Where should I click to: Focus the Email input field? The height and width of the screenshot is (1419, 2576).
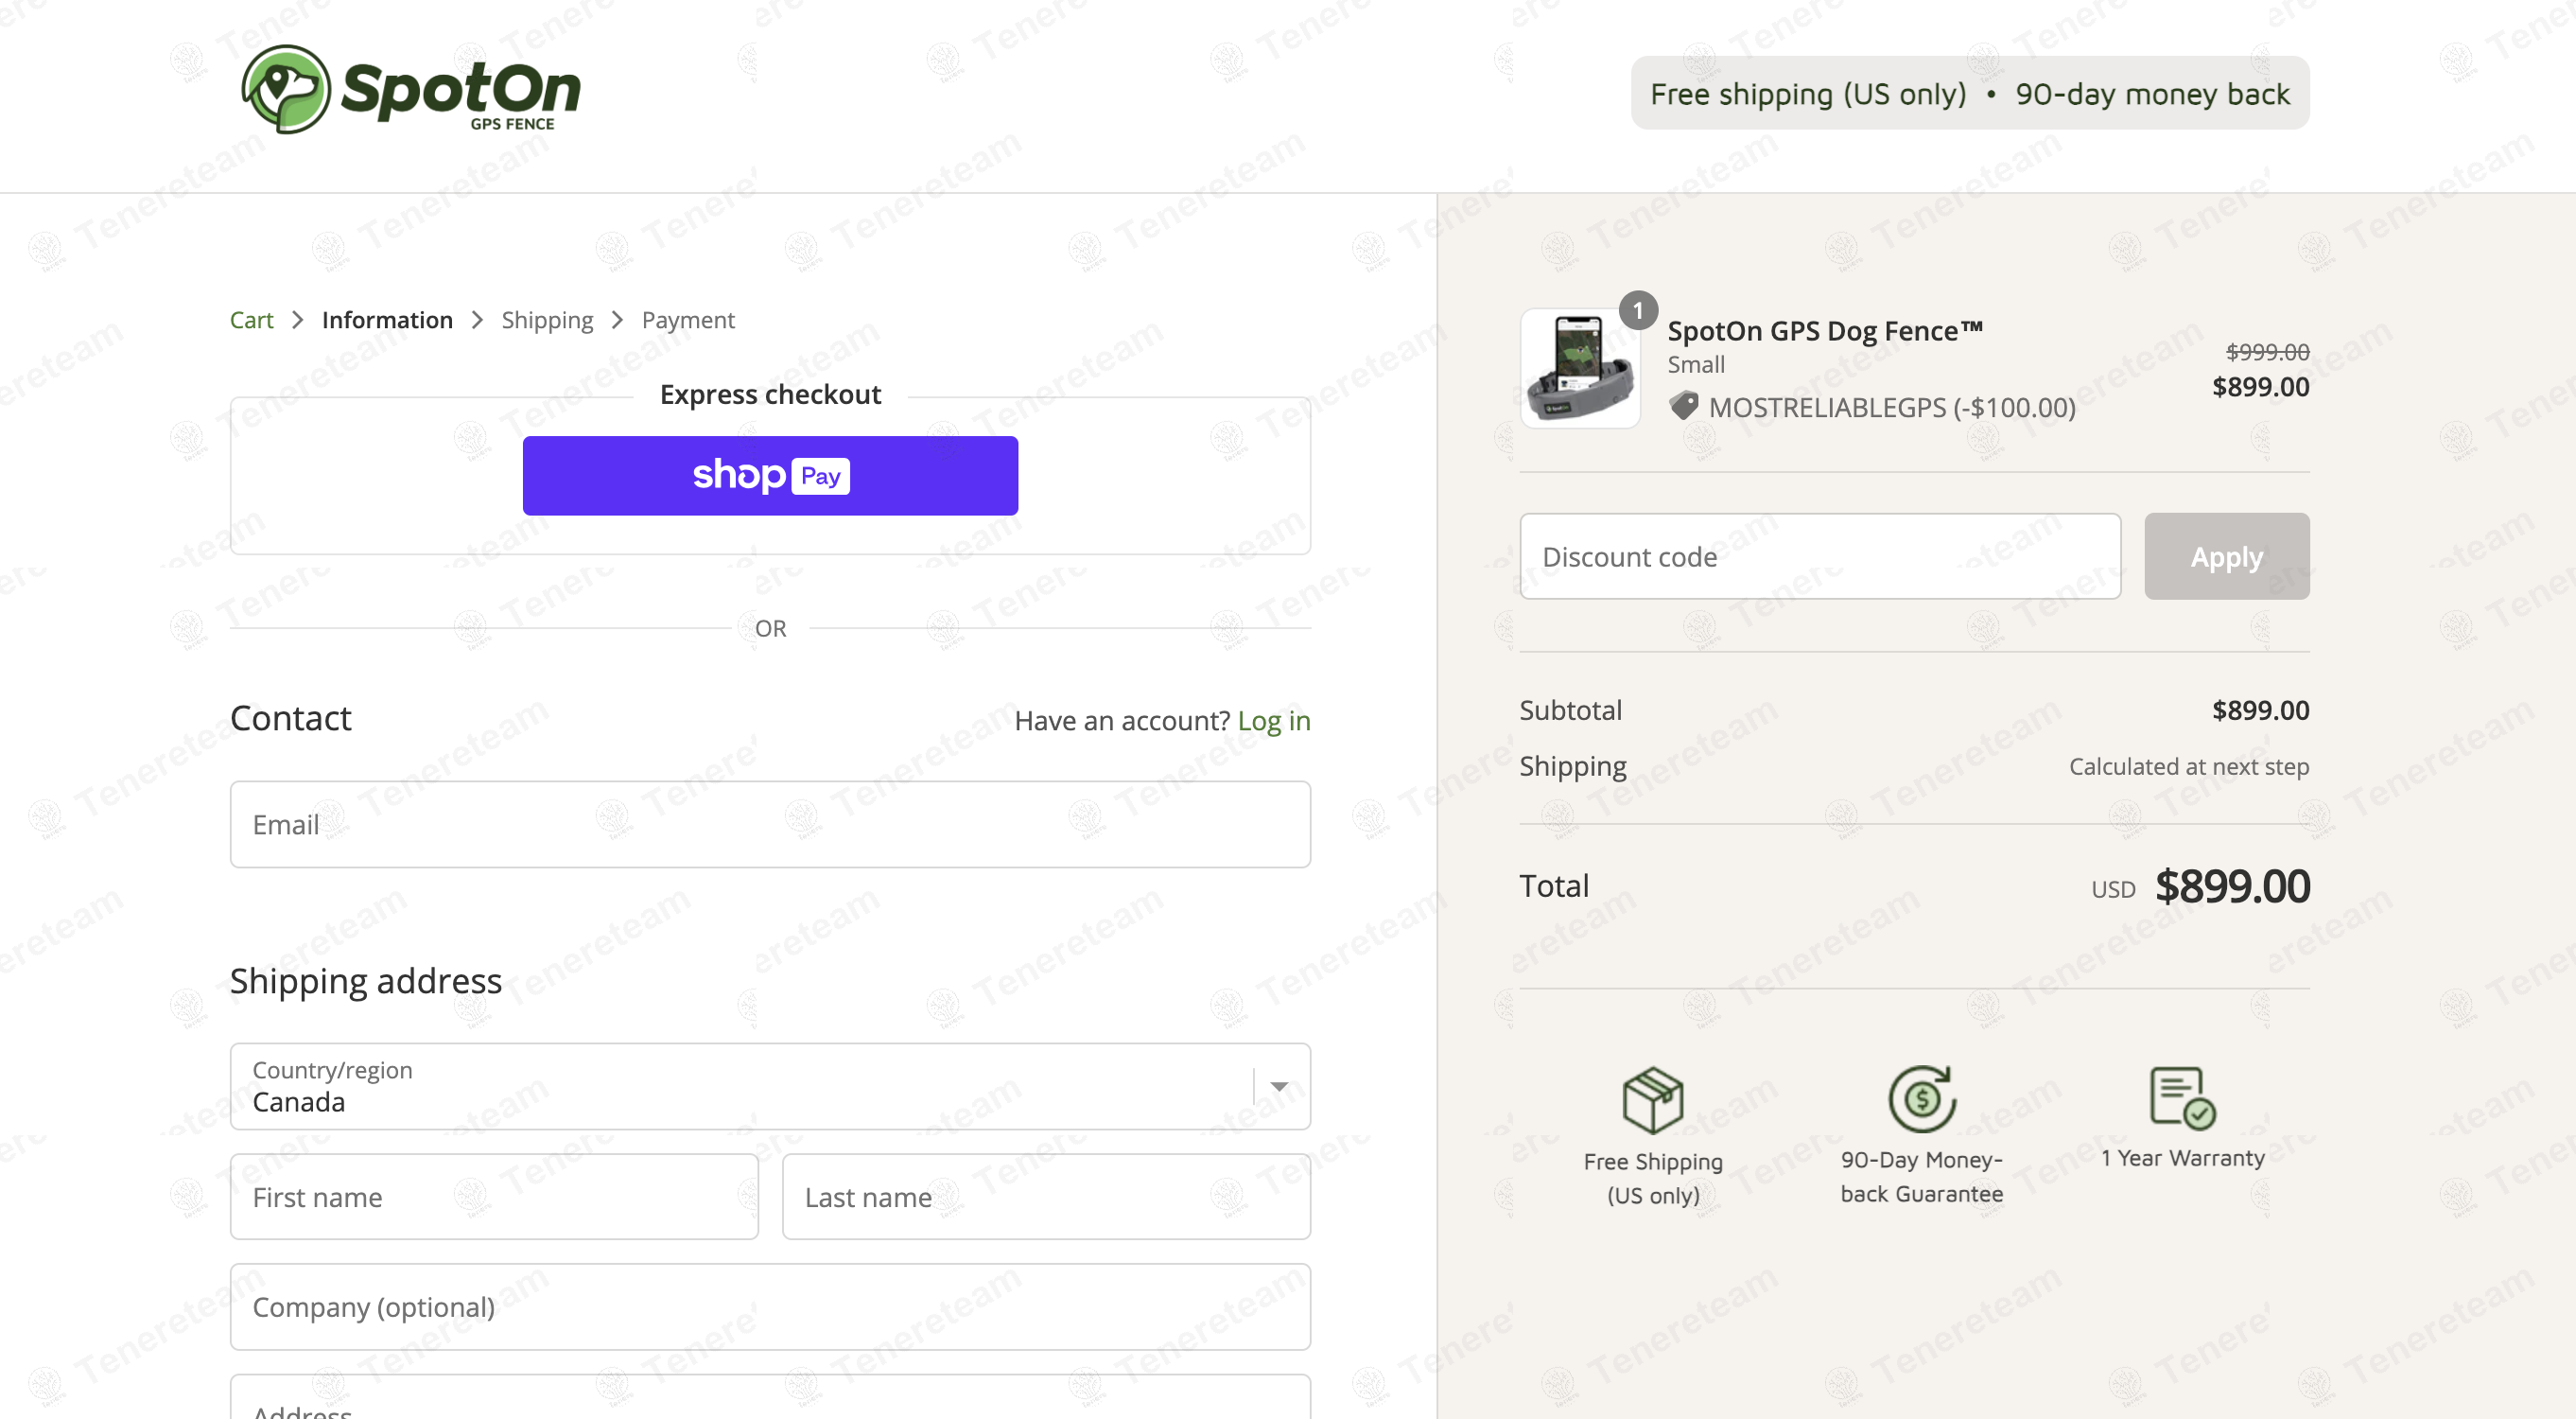point(770,825)
